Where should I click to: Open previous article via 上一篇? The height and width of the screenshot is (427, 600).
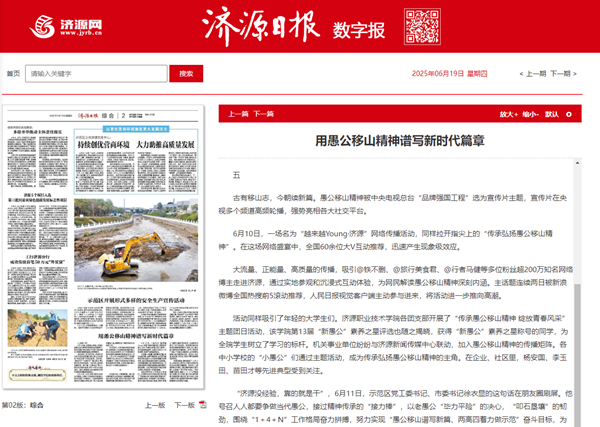[x=238, y=114]
